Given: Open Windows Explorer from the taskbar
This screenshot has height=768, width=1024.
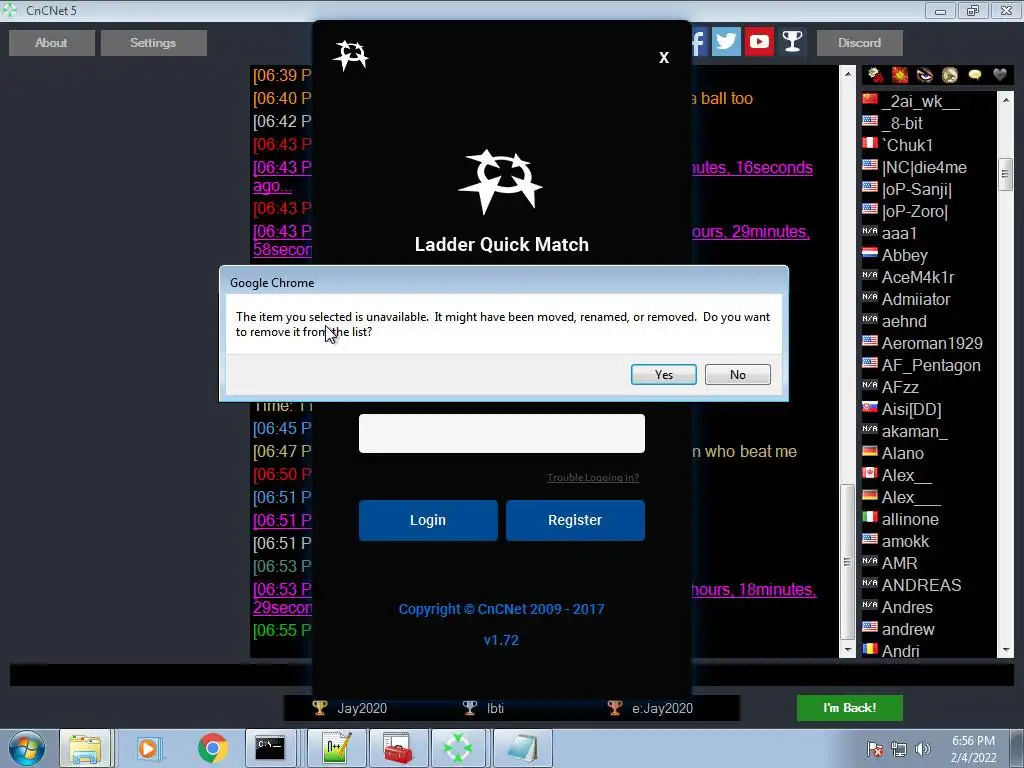Looking at the screenshot, I should 86,748.
